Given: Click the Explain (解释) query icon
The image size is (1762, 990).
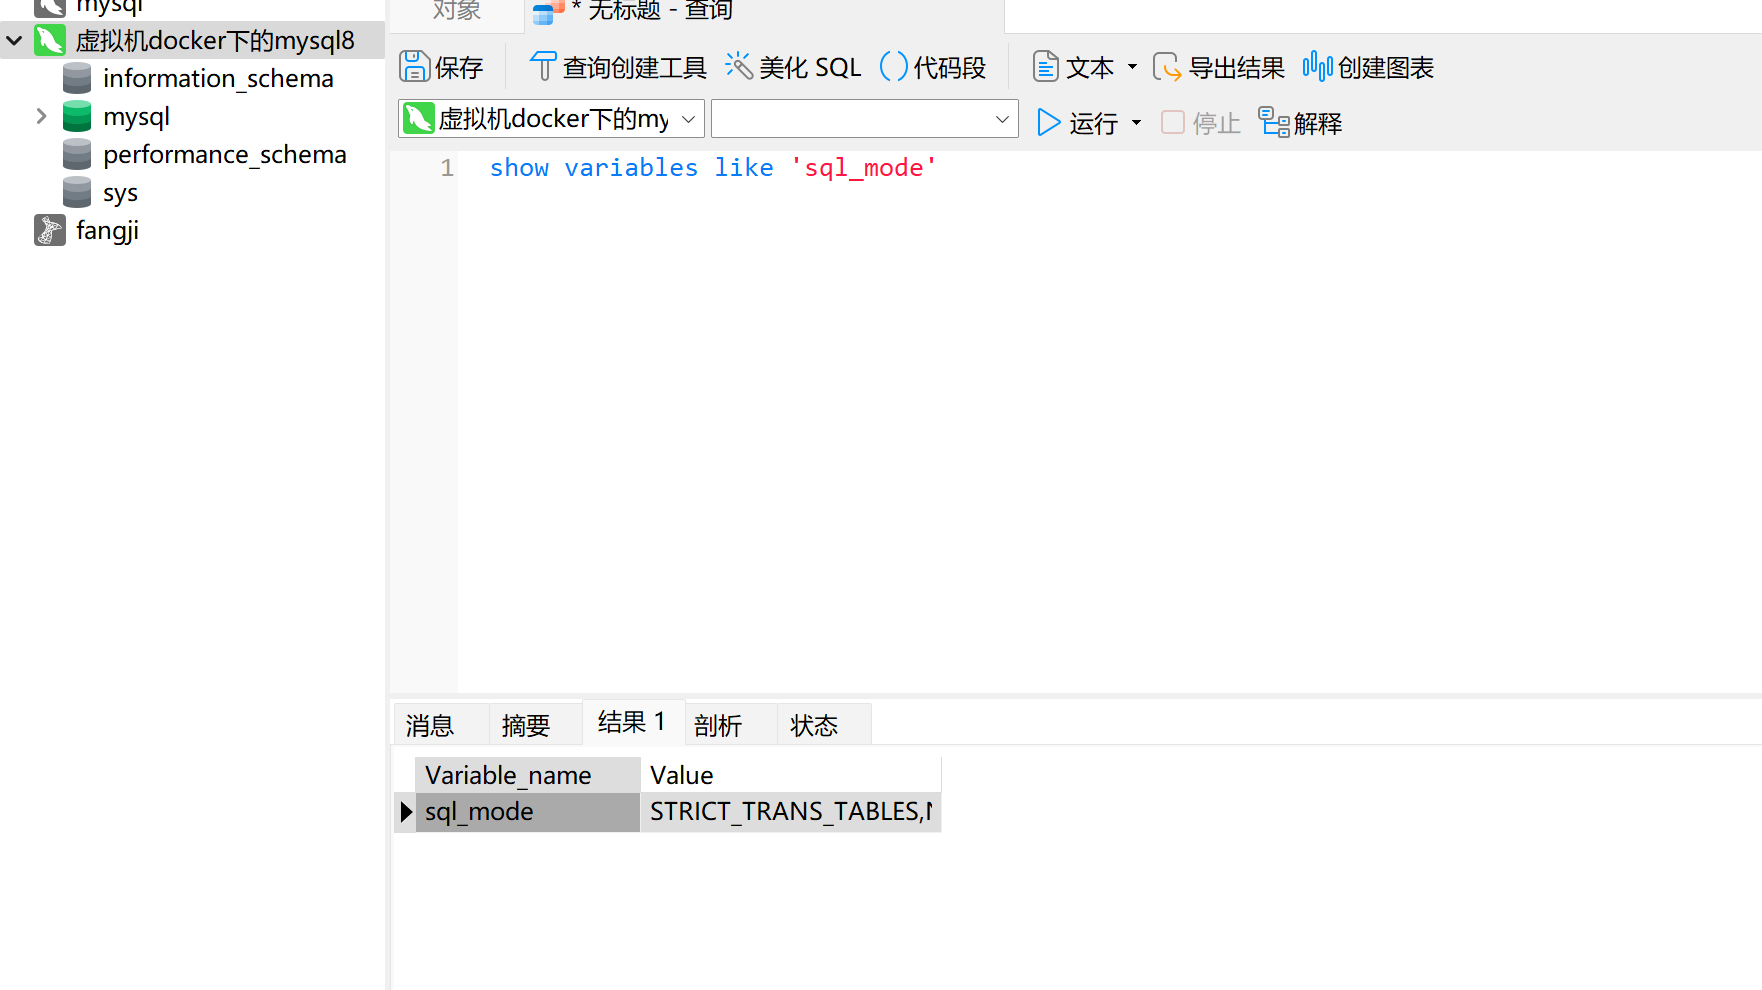Looking at the screenshot, I should point(1273,122).
